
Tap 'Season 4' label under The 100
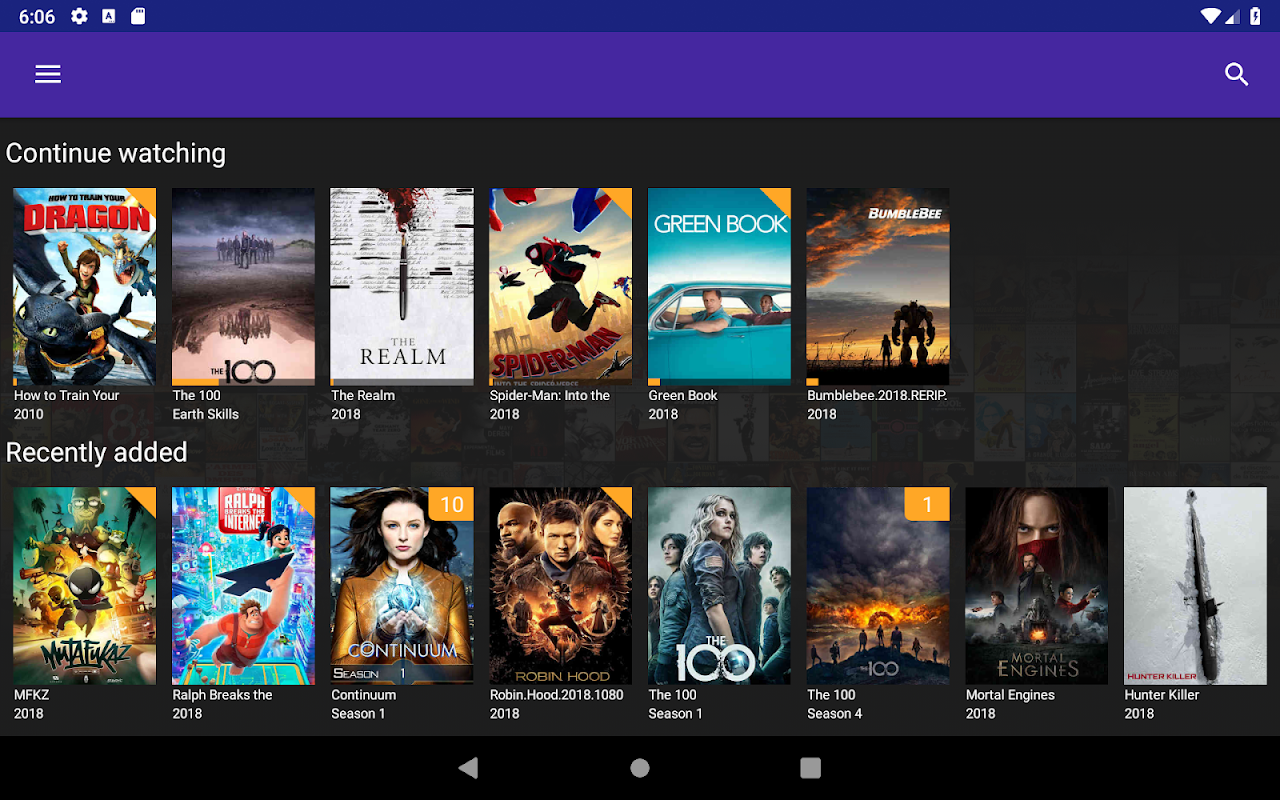(835, 714)
